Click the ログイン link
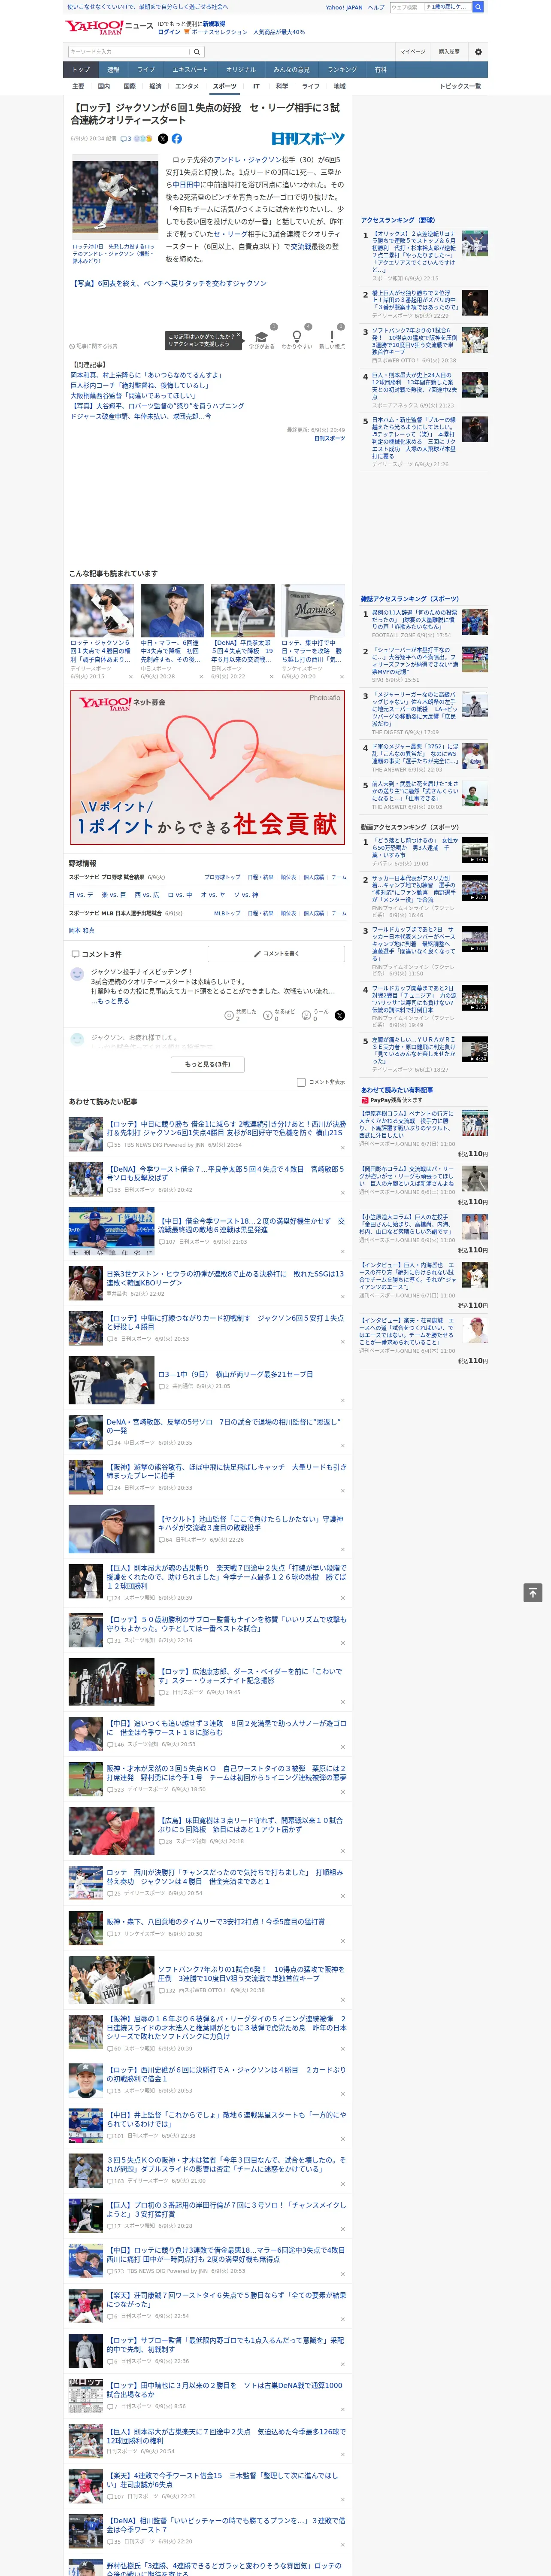The width and height of the screenshot is (551, 2576). (x=169, y=32)
